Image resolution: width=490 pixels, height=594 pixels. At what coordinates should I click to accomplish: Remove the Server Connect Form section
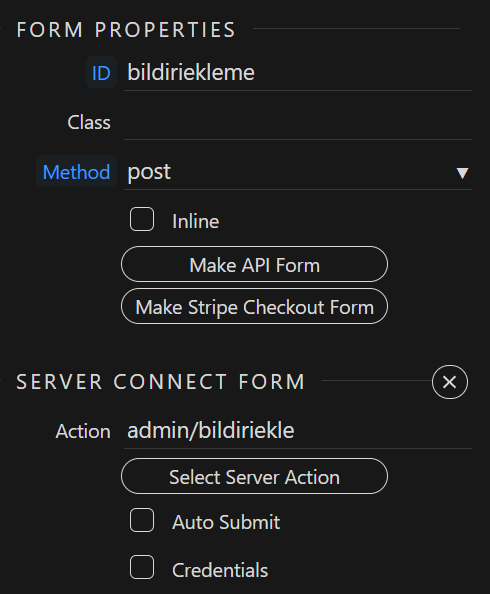click(449, 382)
